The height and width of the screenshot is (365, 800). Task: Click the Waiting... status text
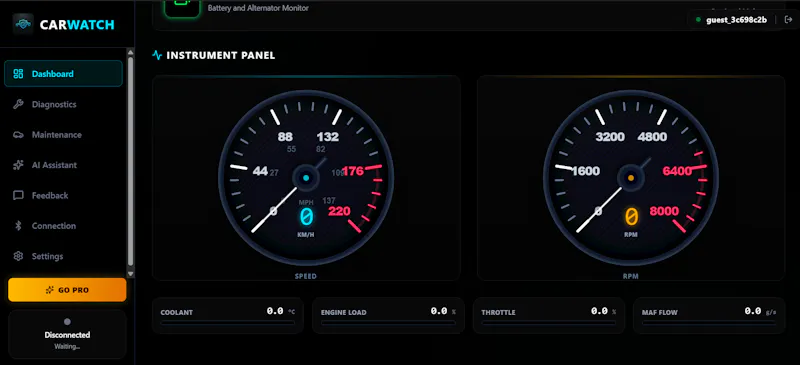tap(67, 347)
